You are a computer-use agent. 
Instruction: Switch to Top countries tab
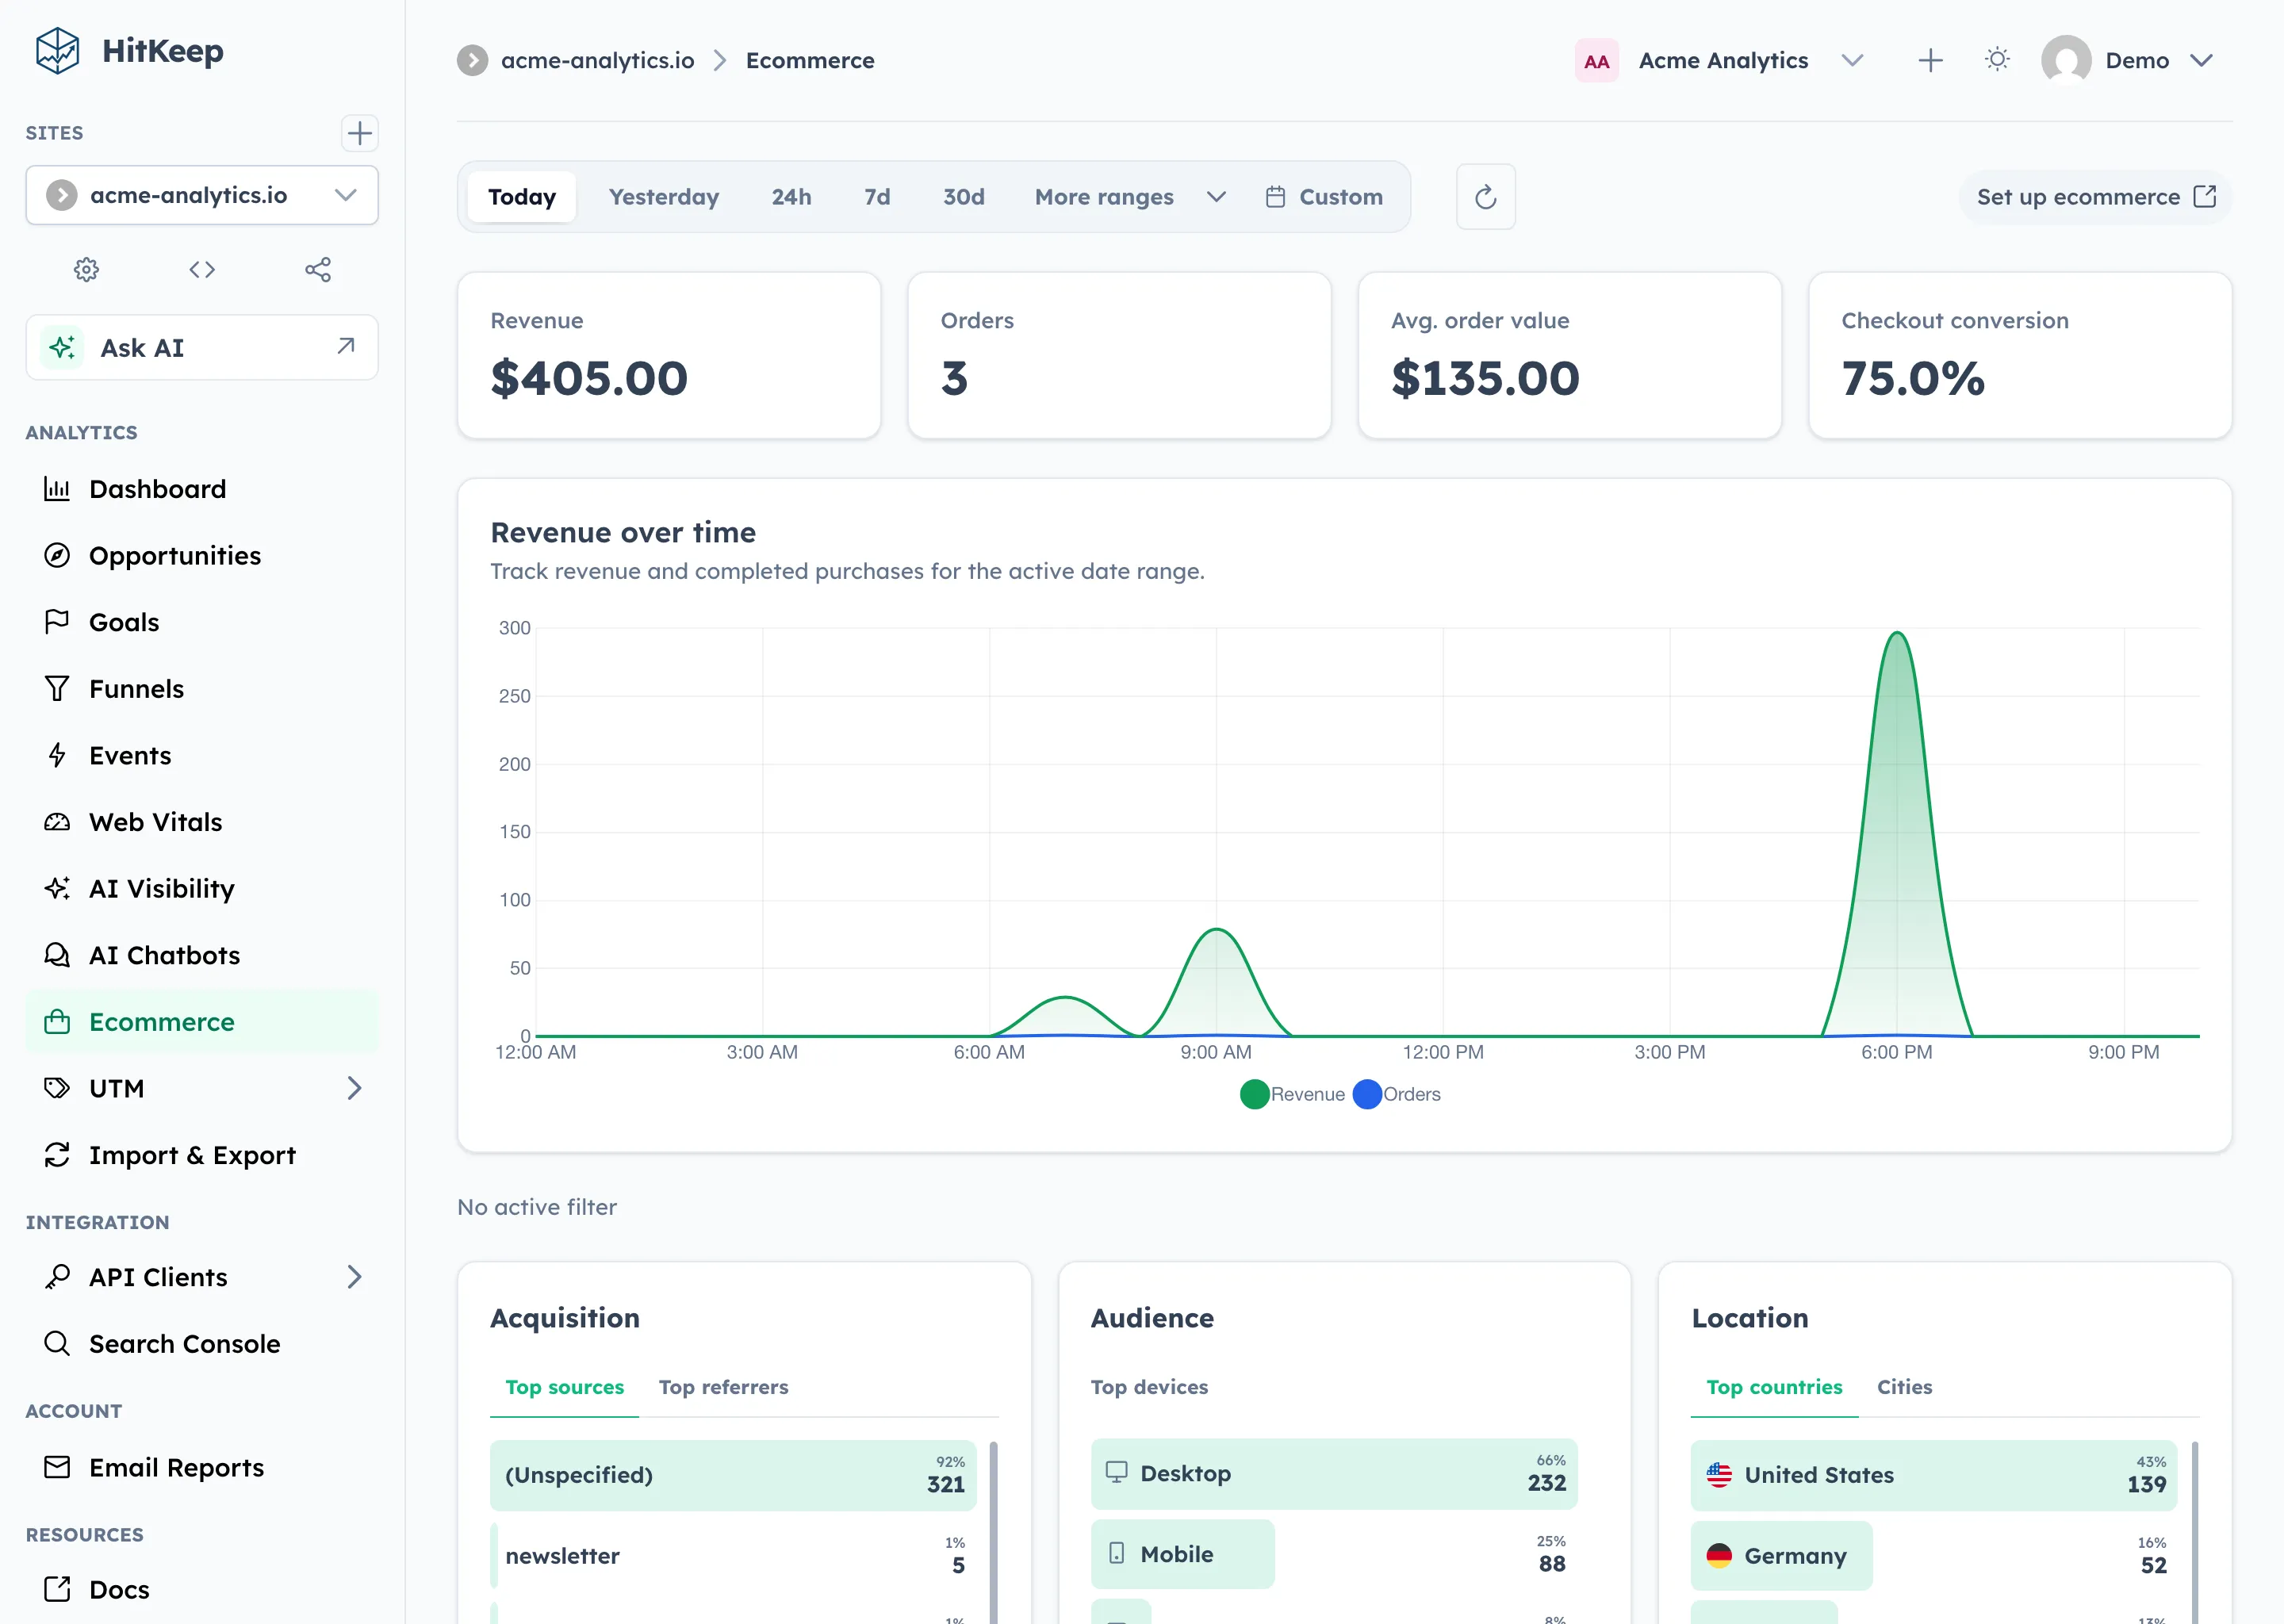coord(1774,1387)
